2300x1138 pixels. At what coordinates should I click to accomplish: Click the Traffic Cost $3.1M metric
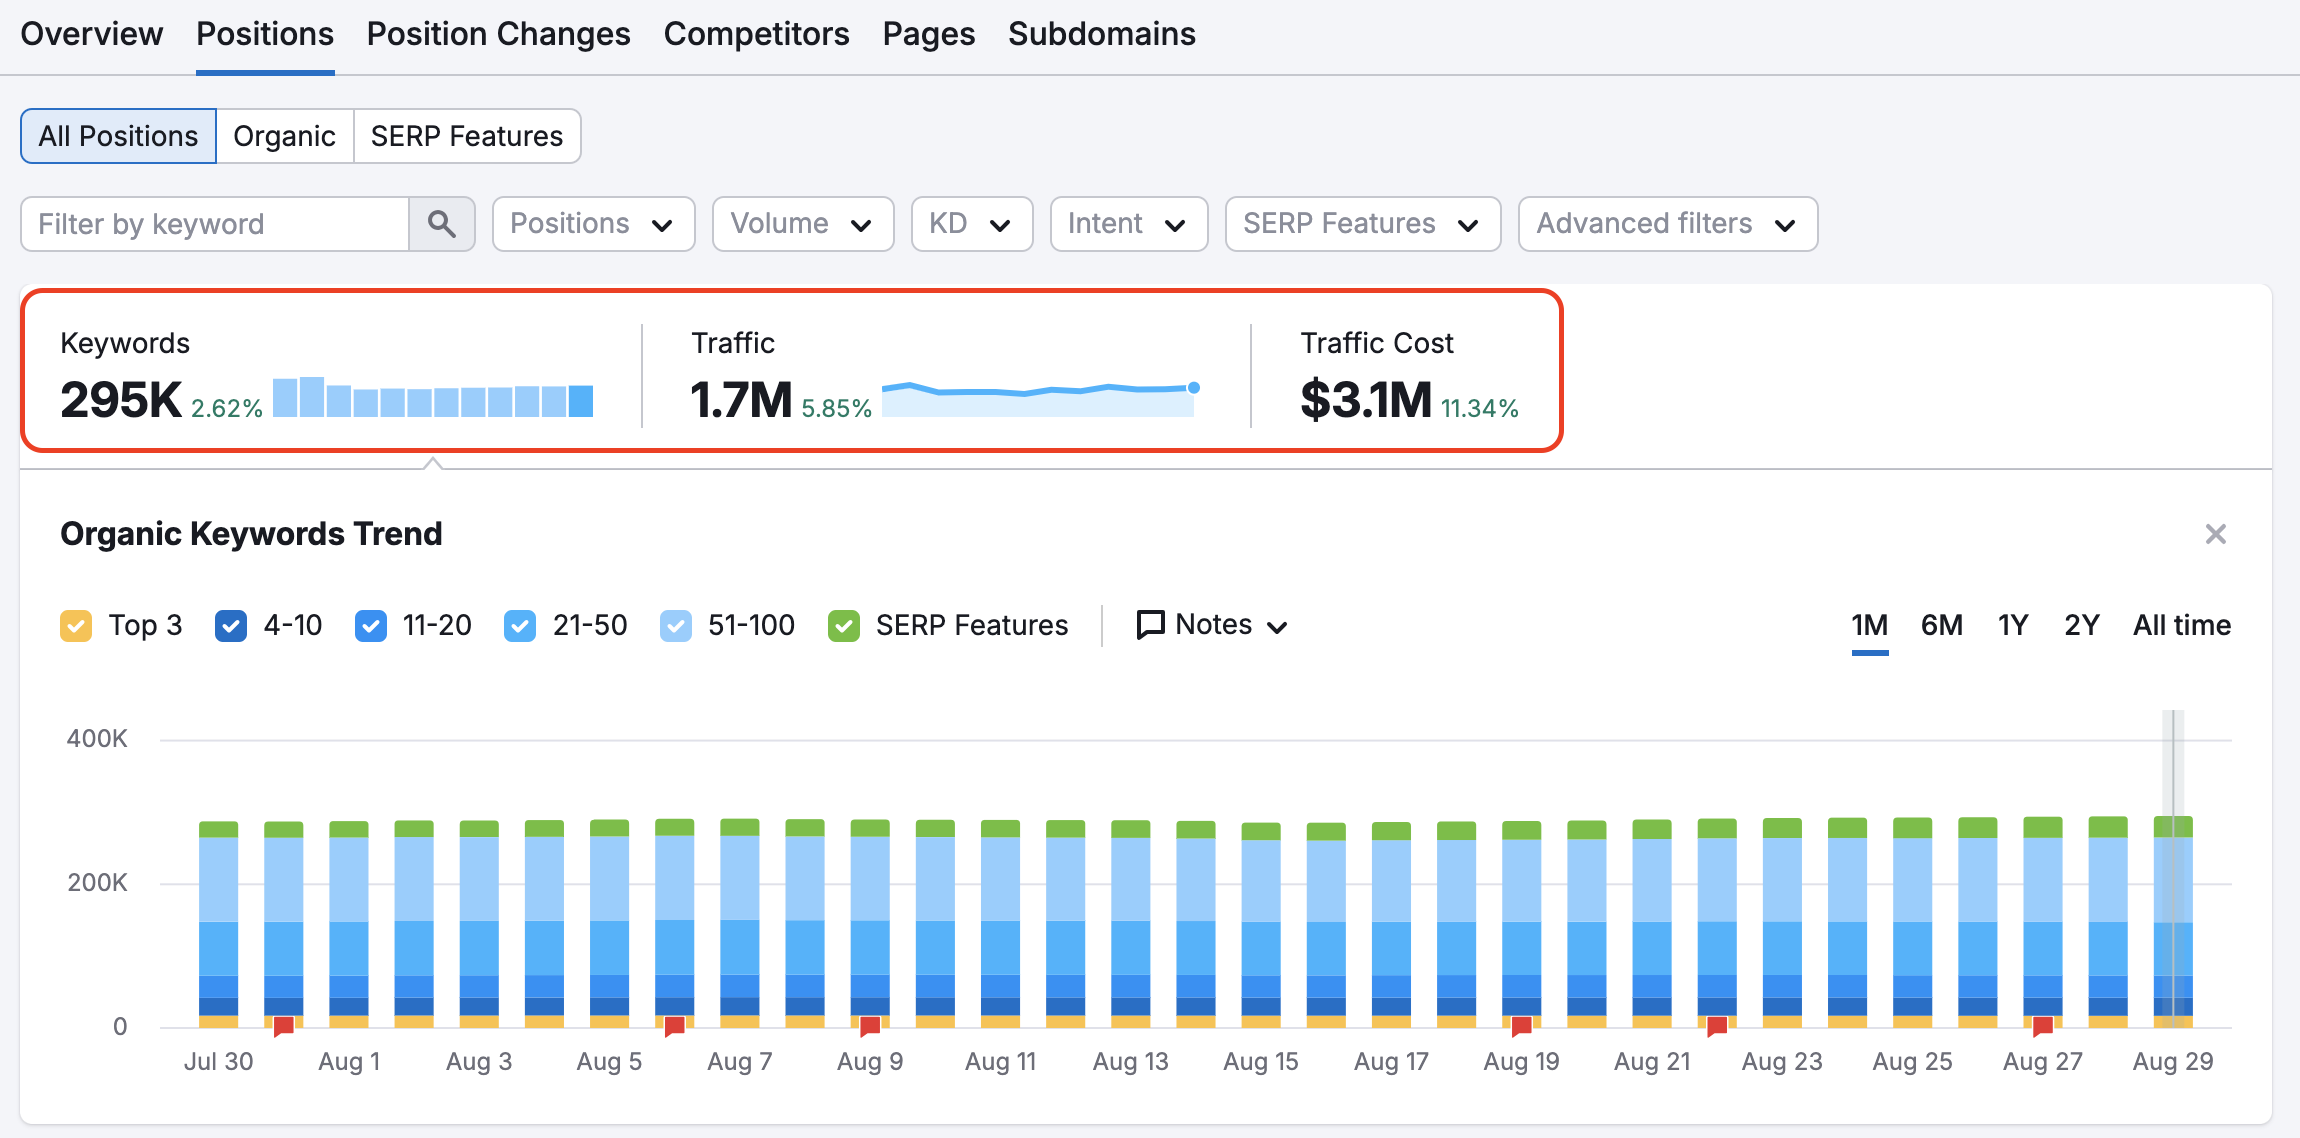point(1366,400)
